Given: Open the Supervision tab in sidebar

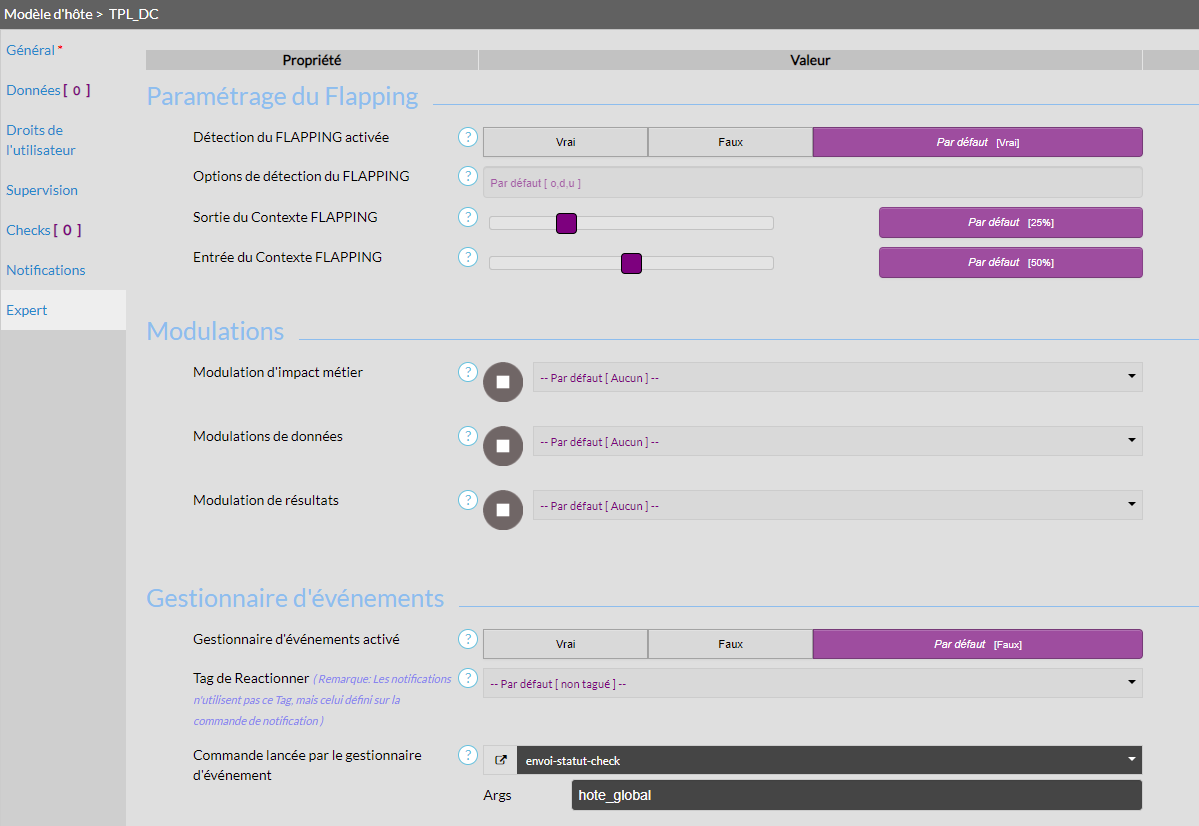Looking at the screenshot, I should (42, 190).
